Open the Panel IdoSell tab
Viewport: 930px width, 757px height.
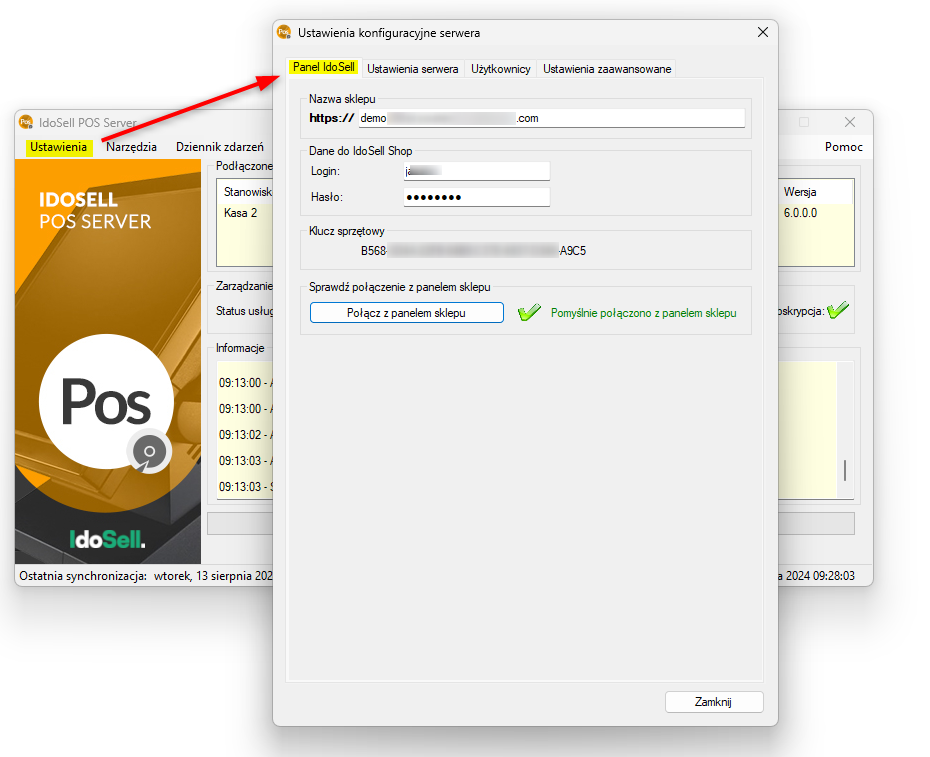(x=323, y=67)
